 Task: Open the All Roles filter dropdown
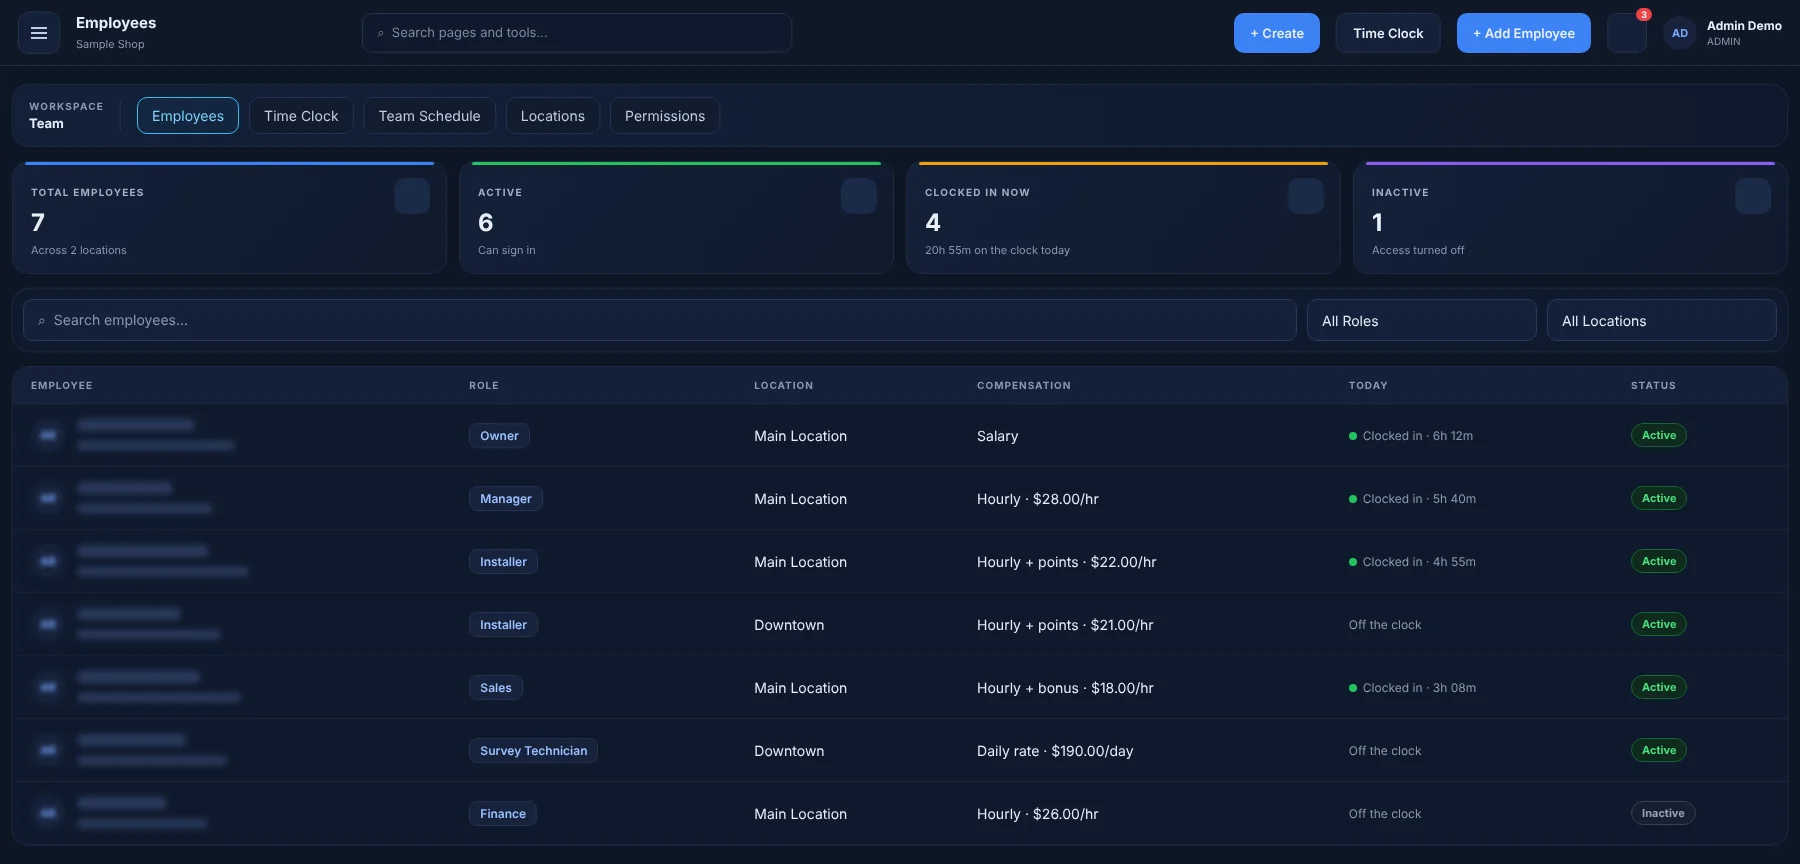(1421, 320)
